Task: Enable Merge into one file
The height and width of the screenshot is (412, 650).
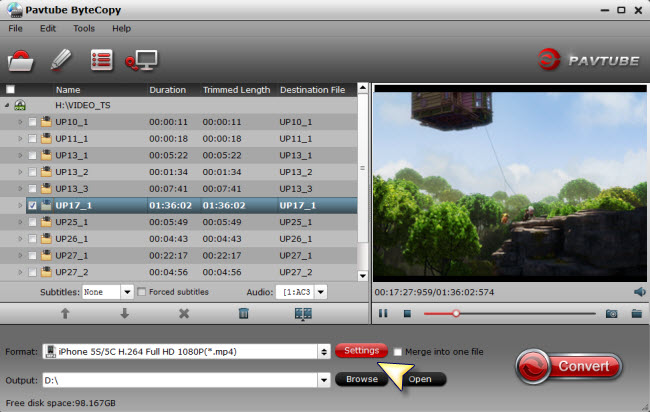Action: pos(398,352)
